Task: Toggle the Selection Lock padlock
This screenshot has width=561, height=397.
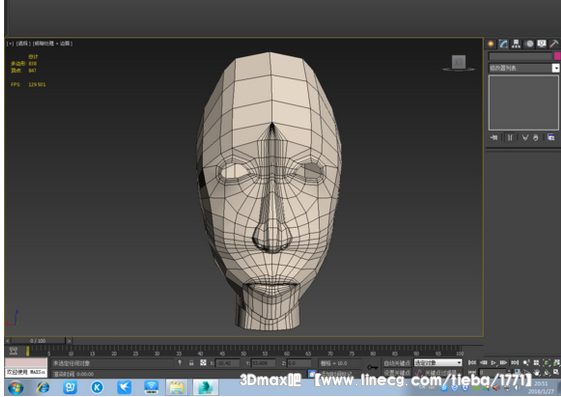Action: (191, 363)
